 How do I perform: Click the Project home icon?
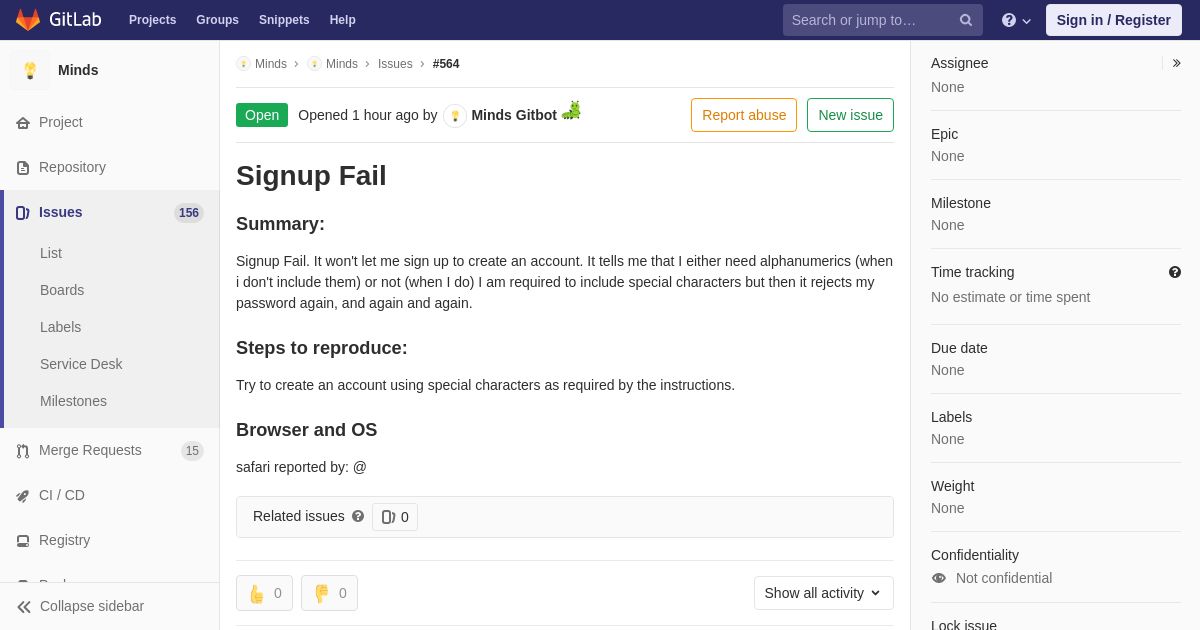[23, 123]
